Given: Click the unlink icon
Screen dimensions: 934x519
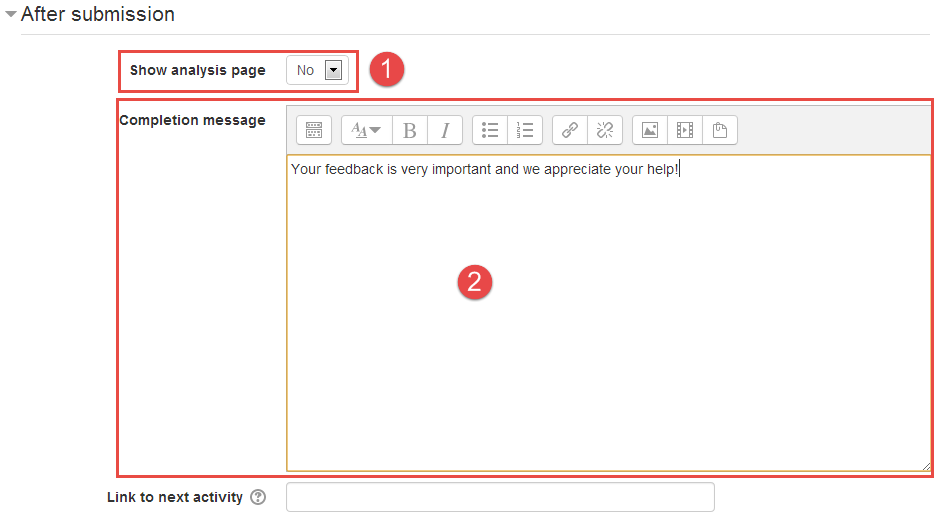Looking at the screenshot, I should [x=605, y=130].
